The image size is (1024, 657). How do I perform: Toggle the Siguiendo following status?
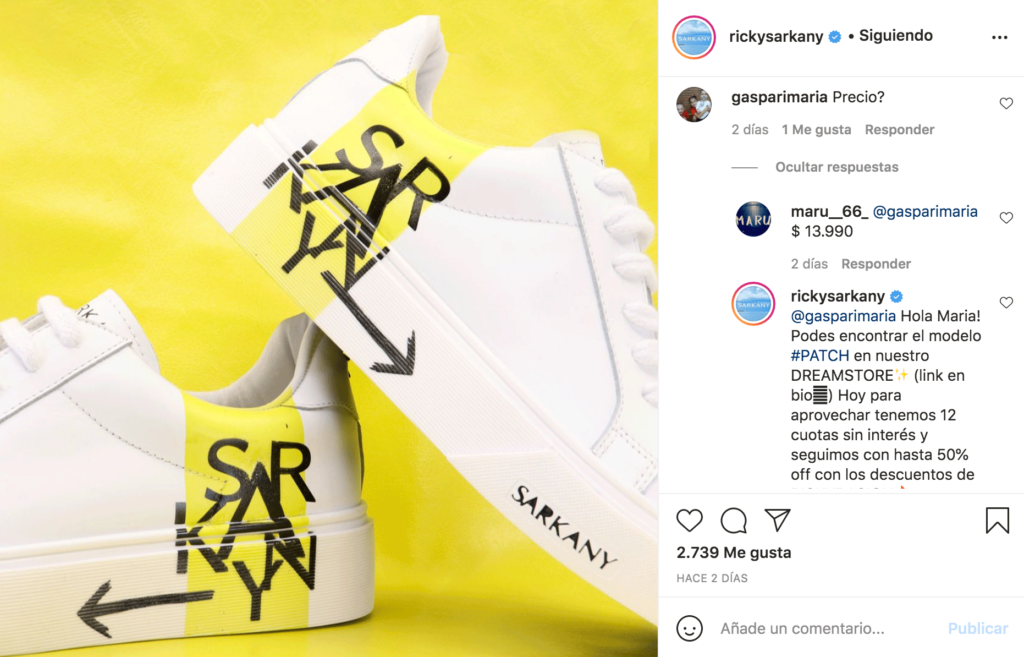pos(895,36)
